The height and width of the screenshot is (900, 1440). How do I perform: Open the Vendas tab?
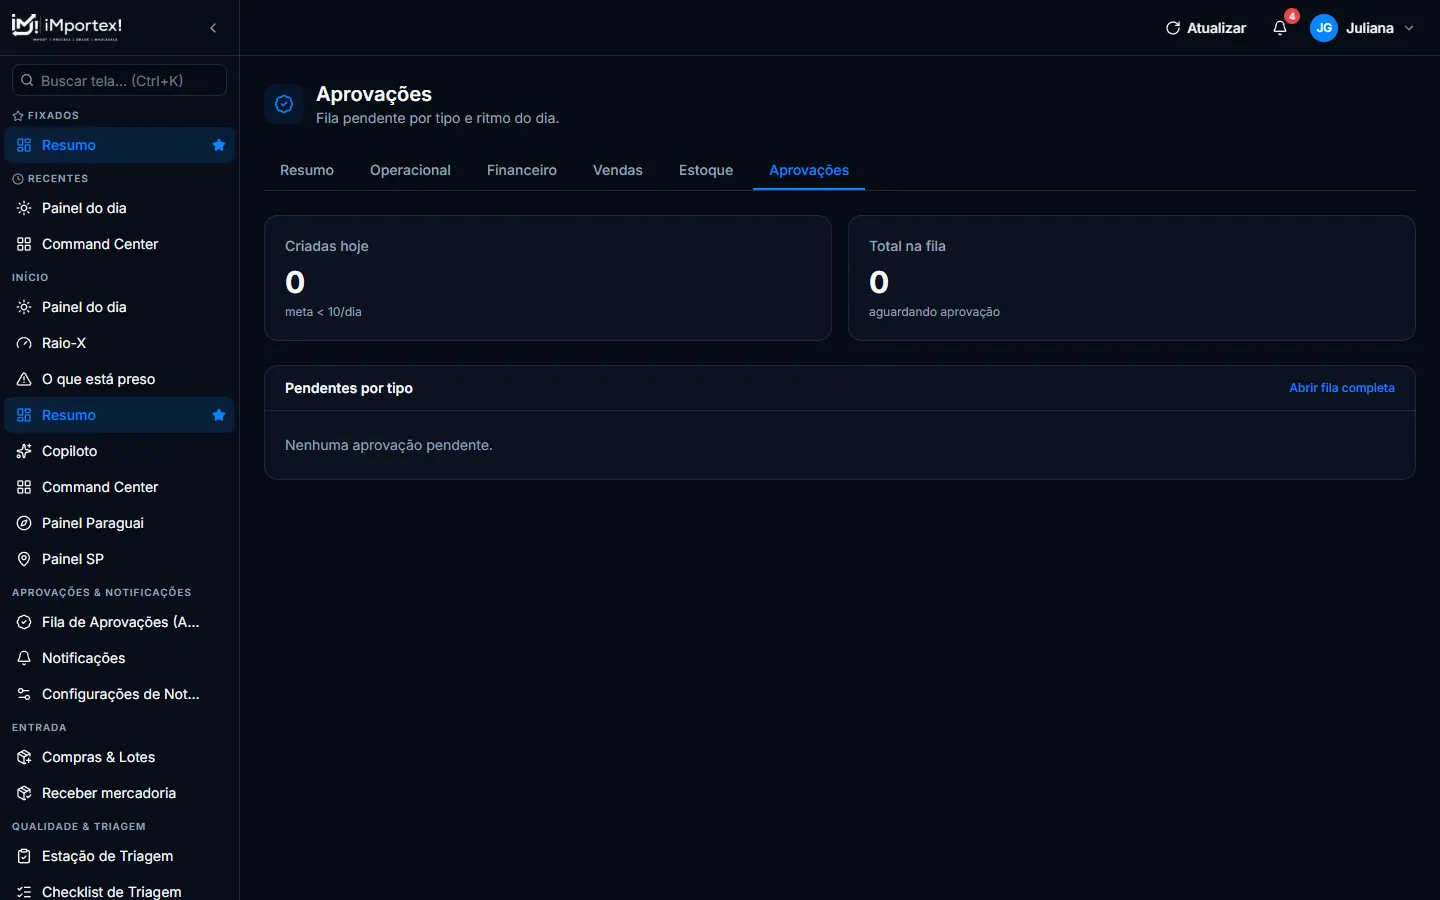[x=618, y=170]
